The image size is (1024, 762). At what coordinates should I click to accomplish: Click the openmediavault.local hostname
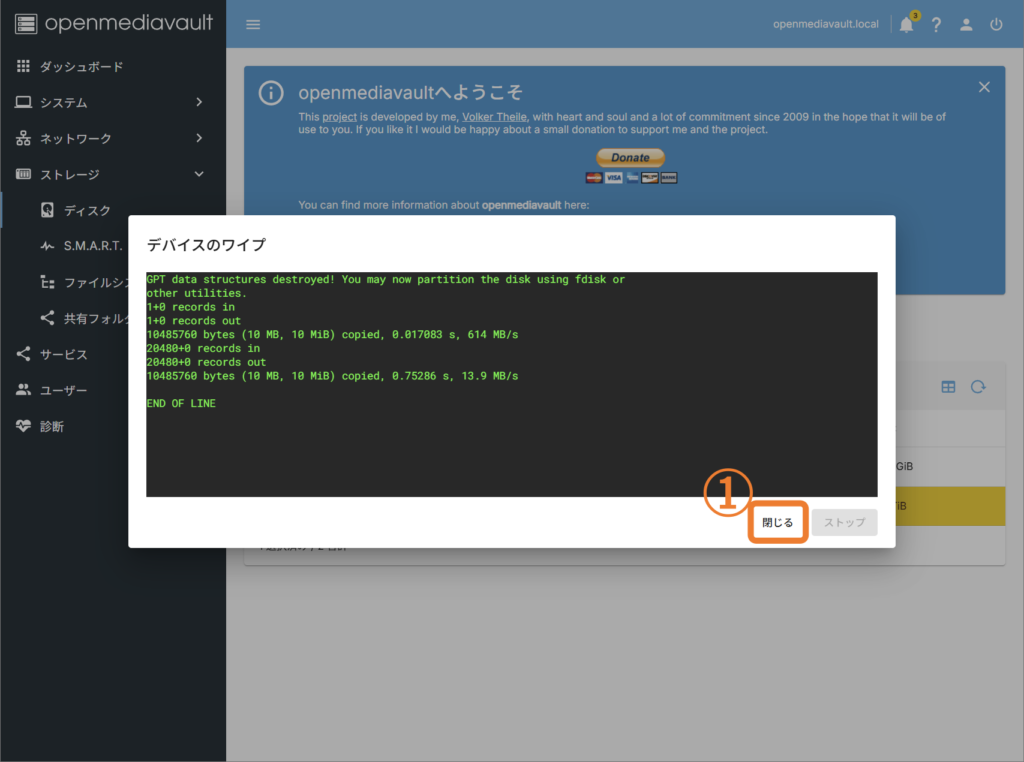point(825,24)
